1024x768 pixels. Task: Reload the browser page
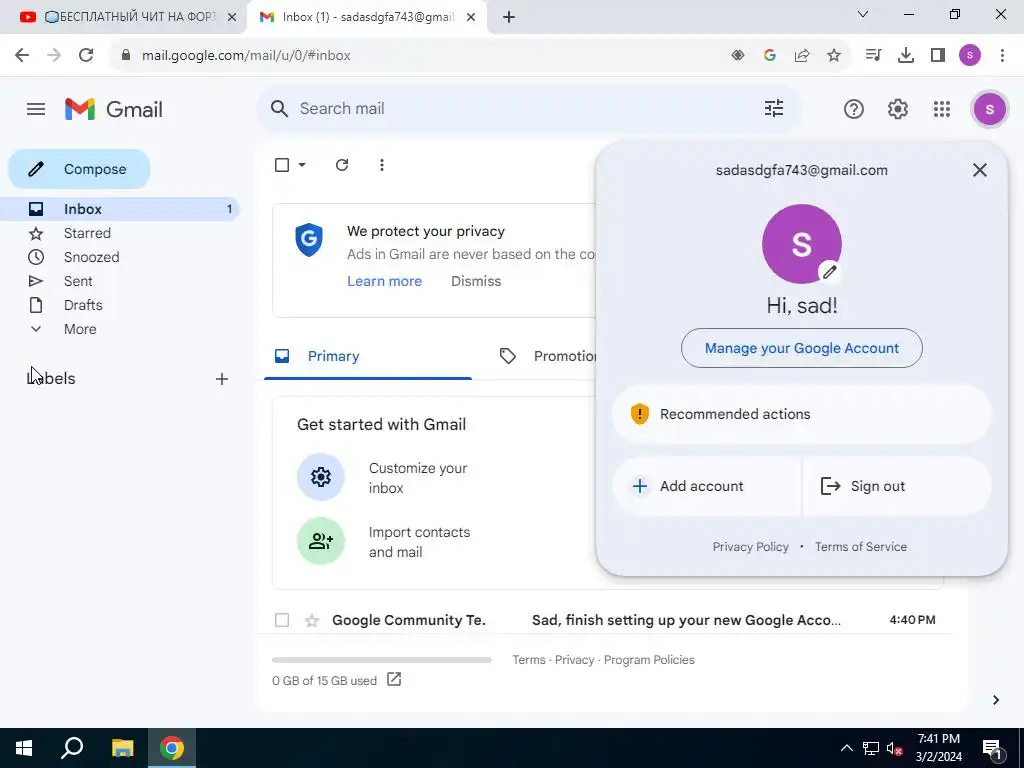point(86,55)
